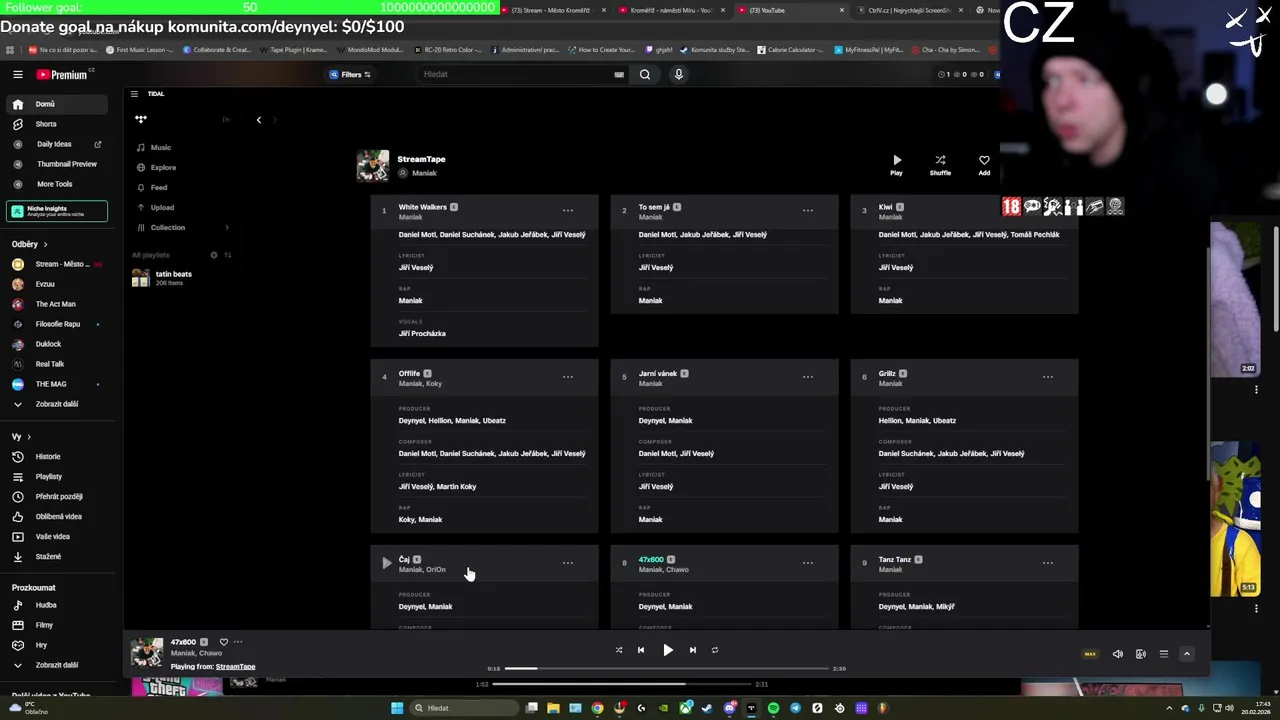The height and width of the screenshot is (720, 1280).
Task: Open more options for now playing track
Action: pos(238,642)
